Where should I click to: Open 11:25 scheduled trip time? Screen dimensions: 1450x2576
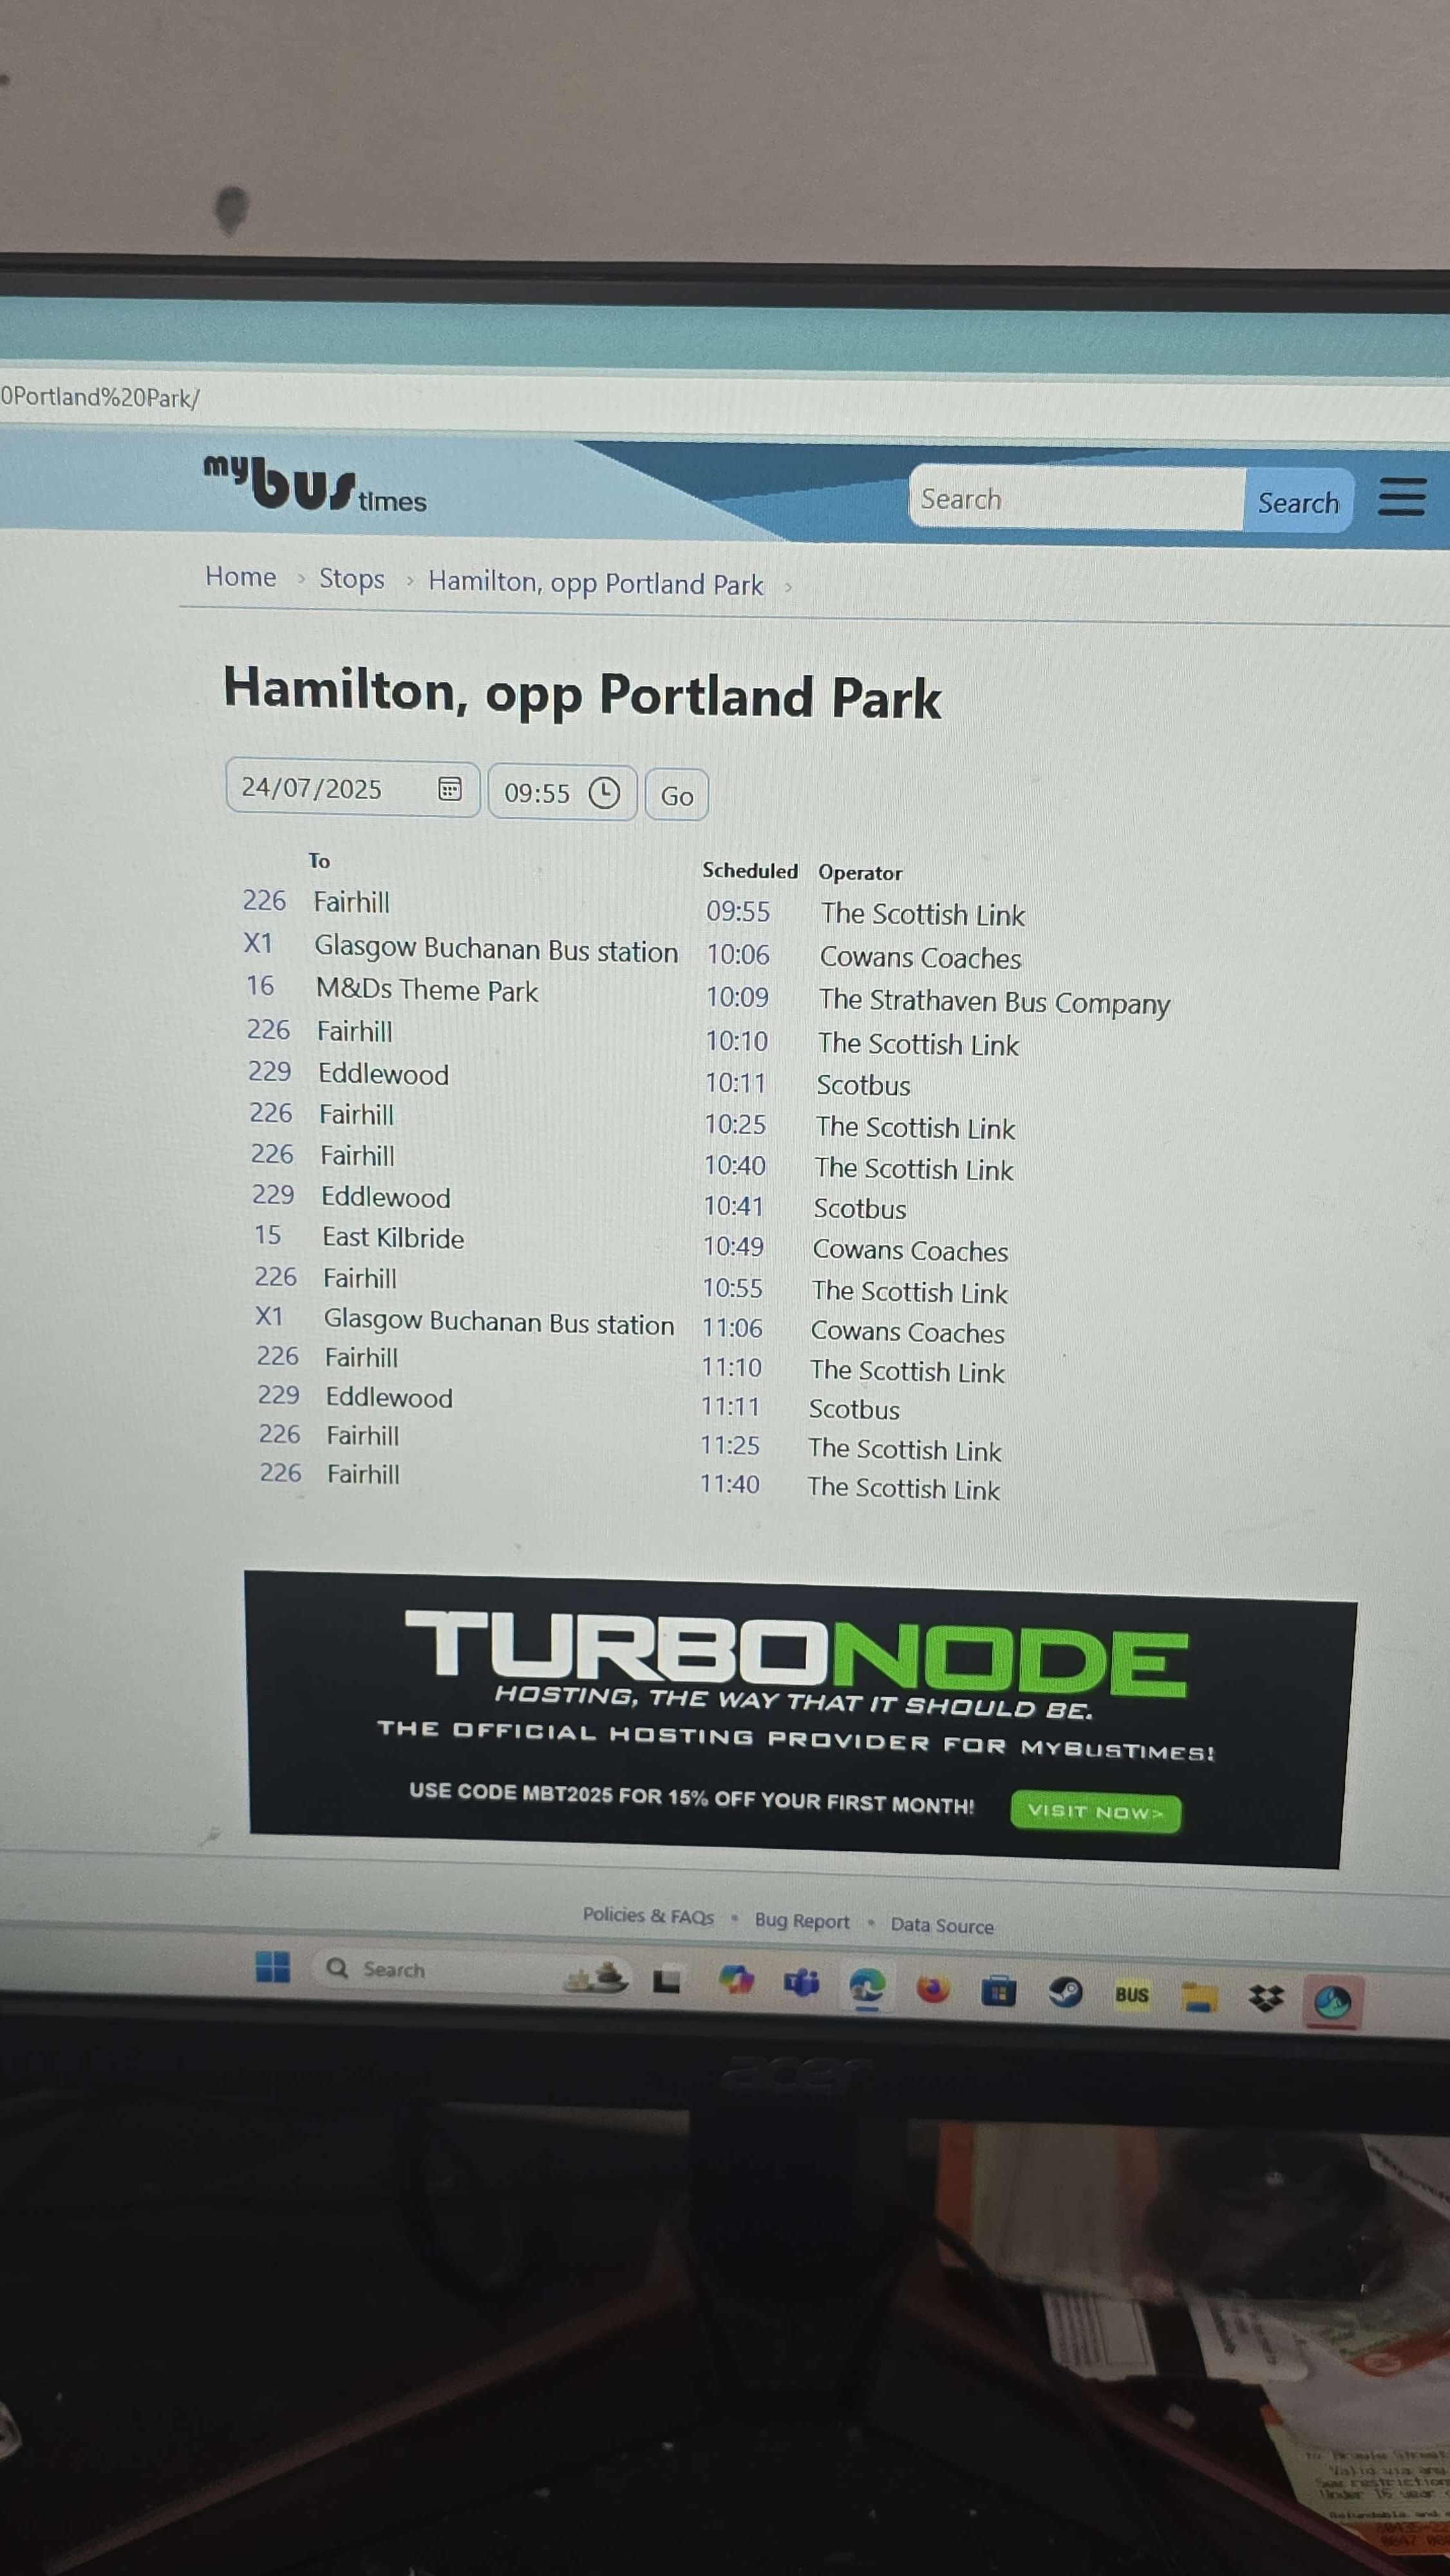click(x=730, y=1445)
